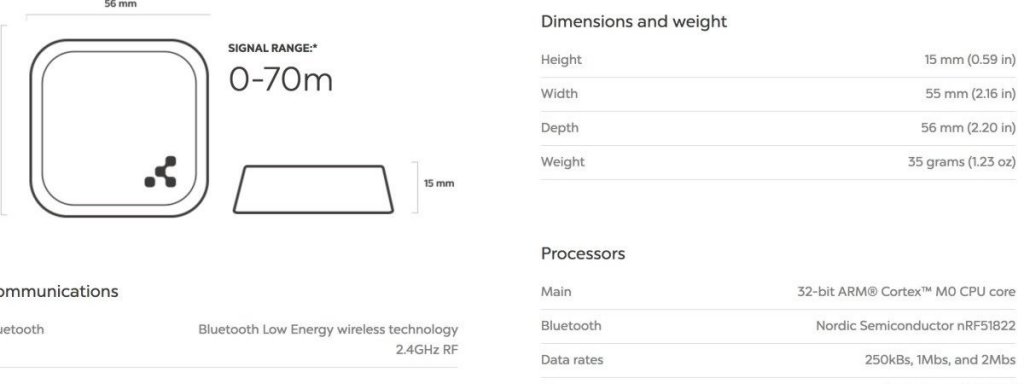Image resolution: width=1024 pixels, height=384 pixels.
Task: Click the SIGNAL RANGE label
Action: pos(273,48)
